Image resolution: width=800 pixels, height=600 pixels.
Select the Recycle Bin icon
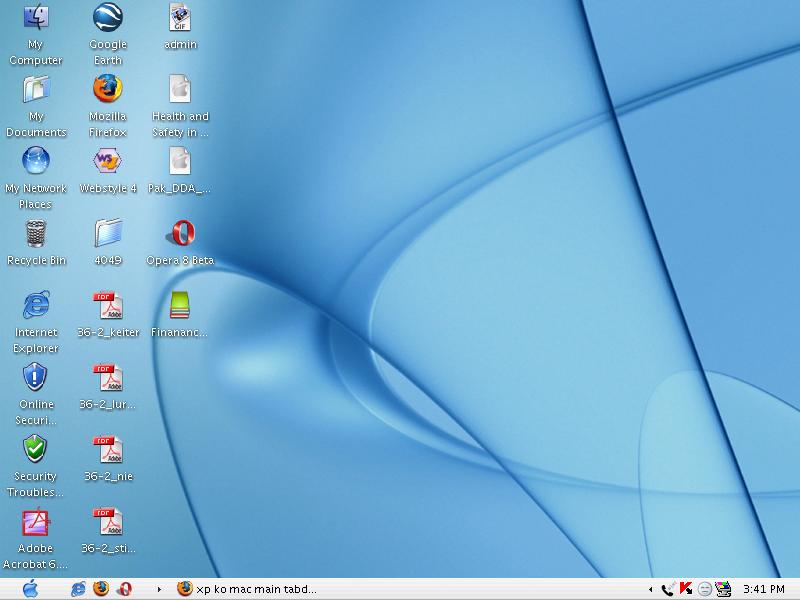click(36, 234)
